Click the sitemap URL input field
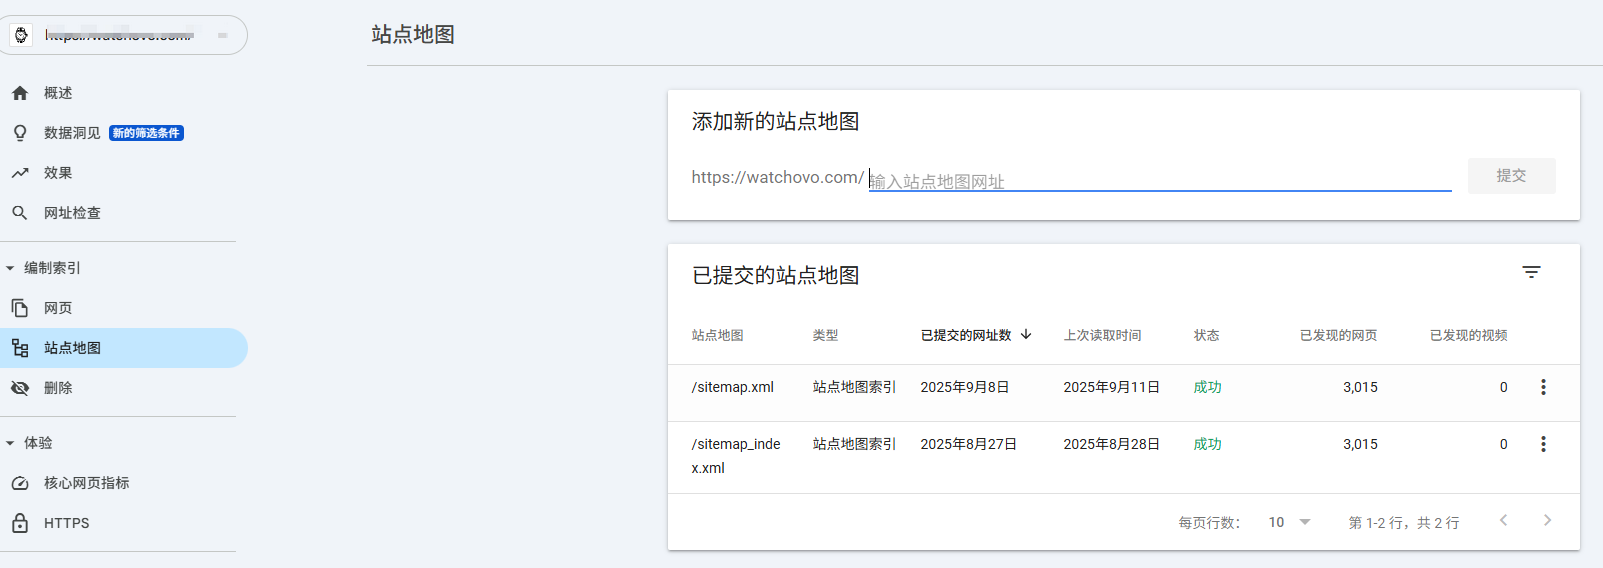Image resolution: width=1603 pixels, height=568 pixels. [1160, 180]
